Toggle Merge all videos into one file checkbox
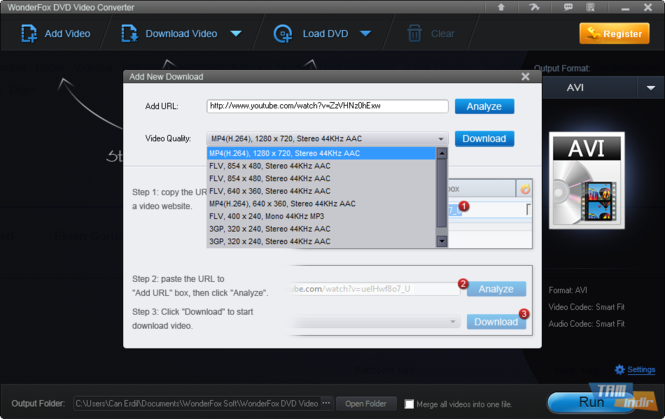Screen dimensions: 665x419 [x=409, y=404]
